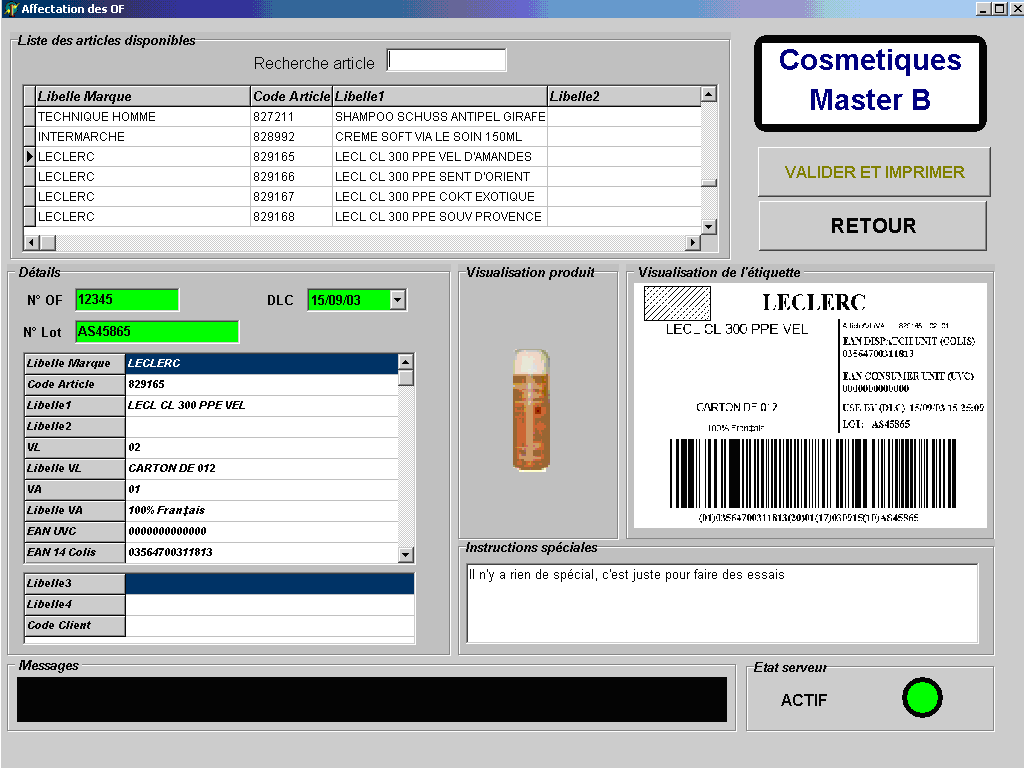Click the VALIDER ET IMPRIMER button
Viewport: 1024px width, 768px height.
coord(874,172)
